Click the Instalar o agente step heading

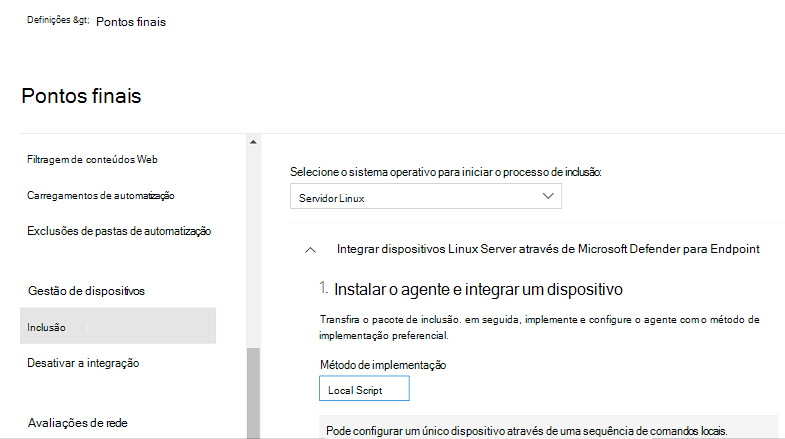pos(478,289)
